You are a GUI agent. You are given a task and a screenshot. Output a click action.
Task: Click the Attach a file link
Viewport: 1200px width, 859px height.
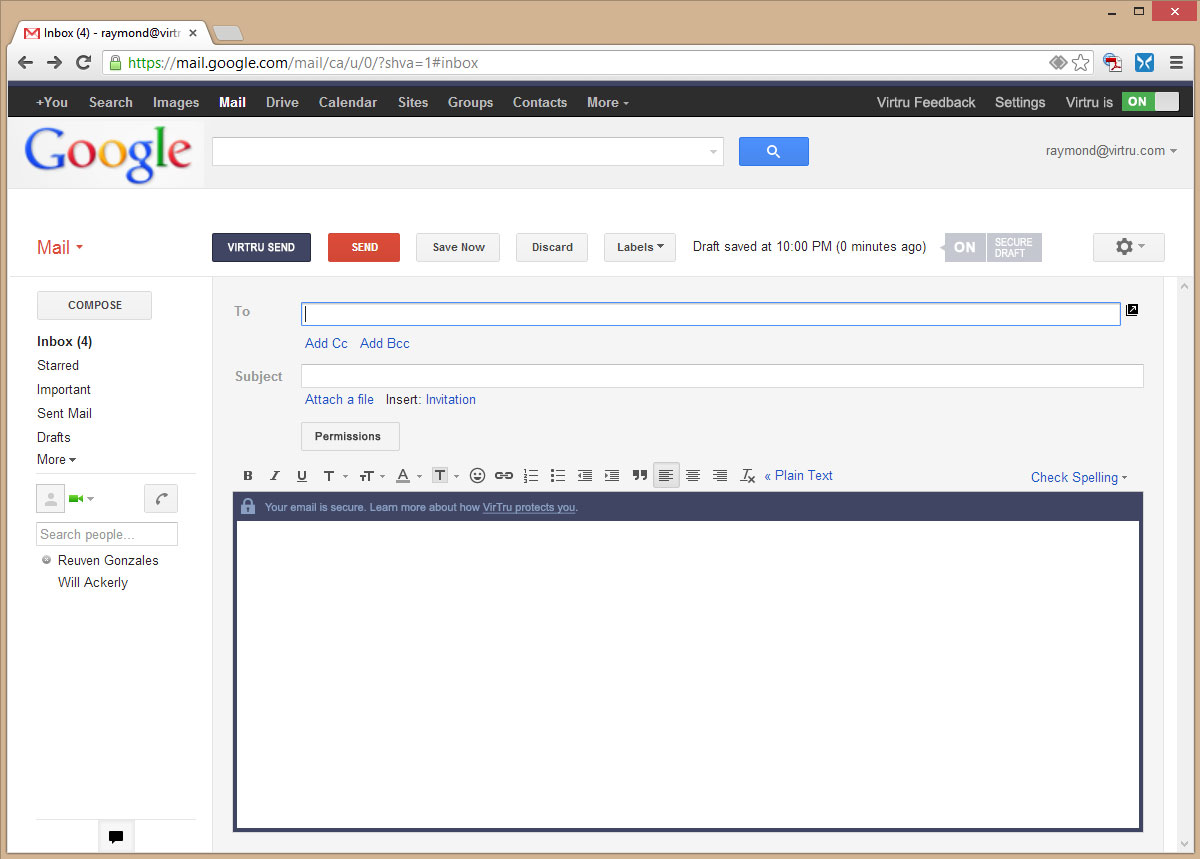pos(339,399)
